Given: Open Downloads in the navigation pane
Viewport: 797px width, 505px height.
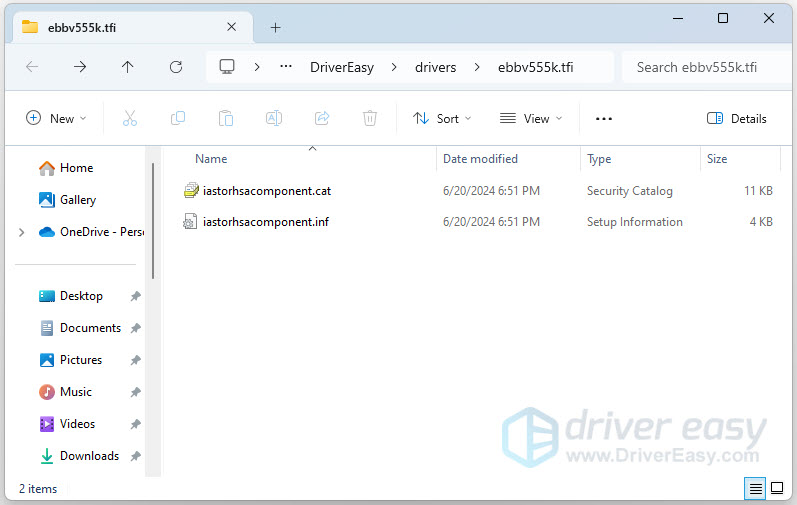Looking at the screenshot, I should (x=89, y=456).
